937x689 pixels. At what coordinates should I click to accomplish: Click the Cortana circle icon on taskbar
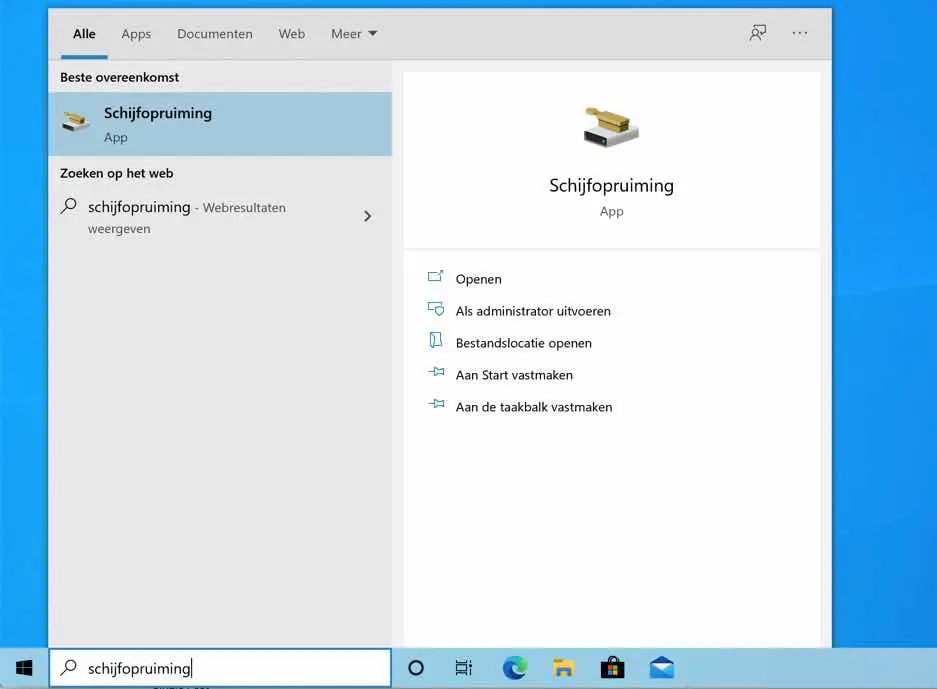416,668
